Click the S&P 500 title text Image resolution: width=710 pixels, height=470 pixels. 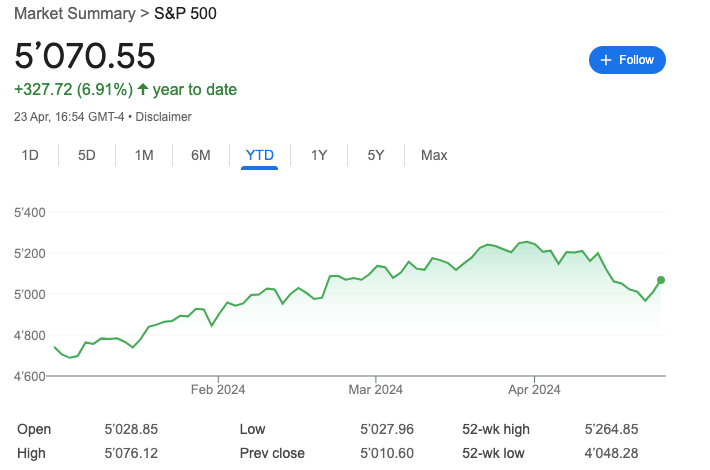click(185, 13)
